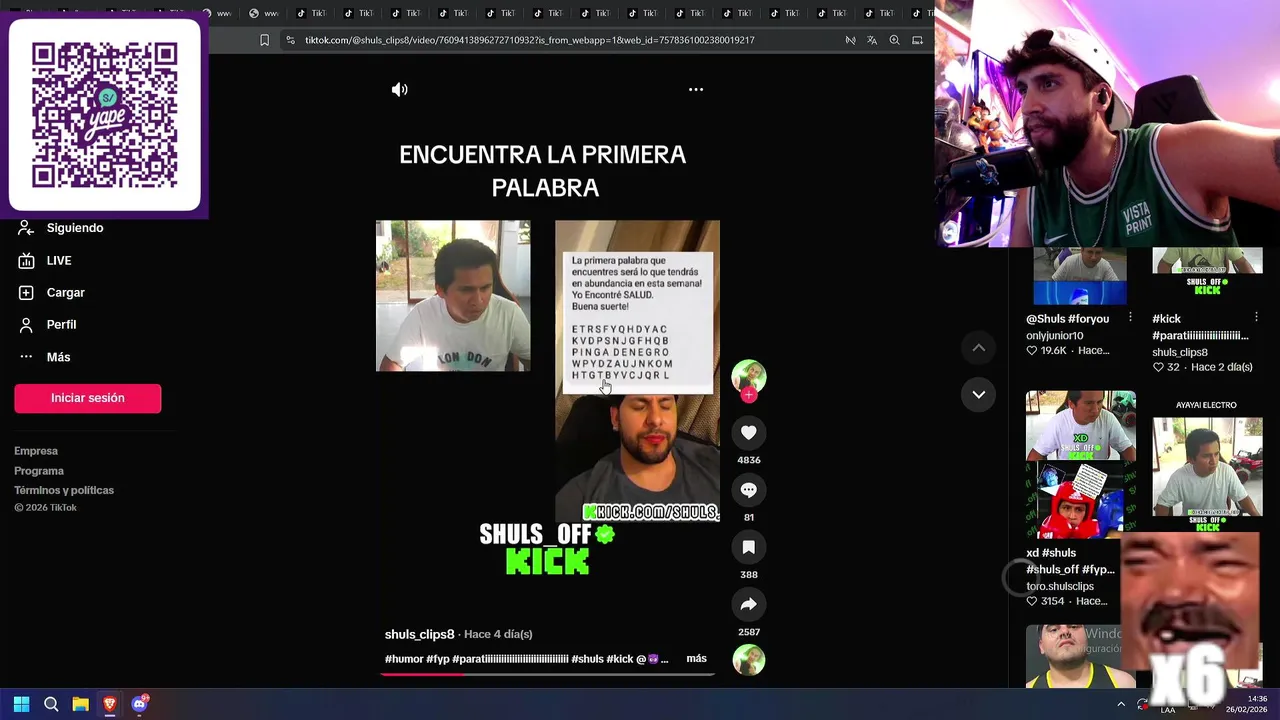The image size is (1280, 720).
Task: Open Empresa footer link
Action: pos(36,451)
